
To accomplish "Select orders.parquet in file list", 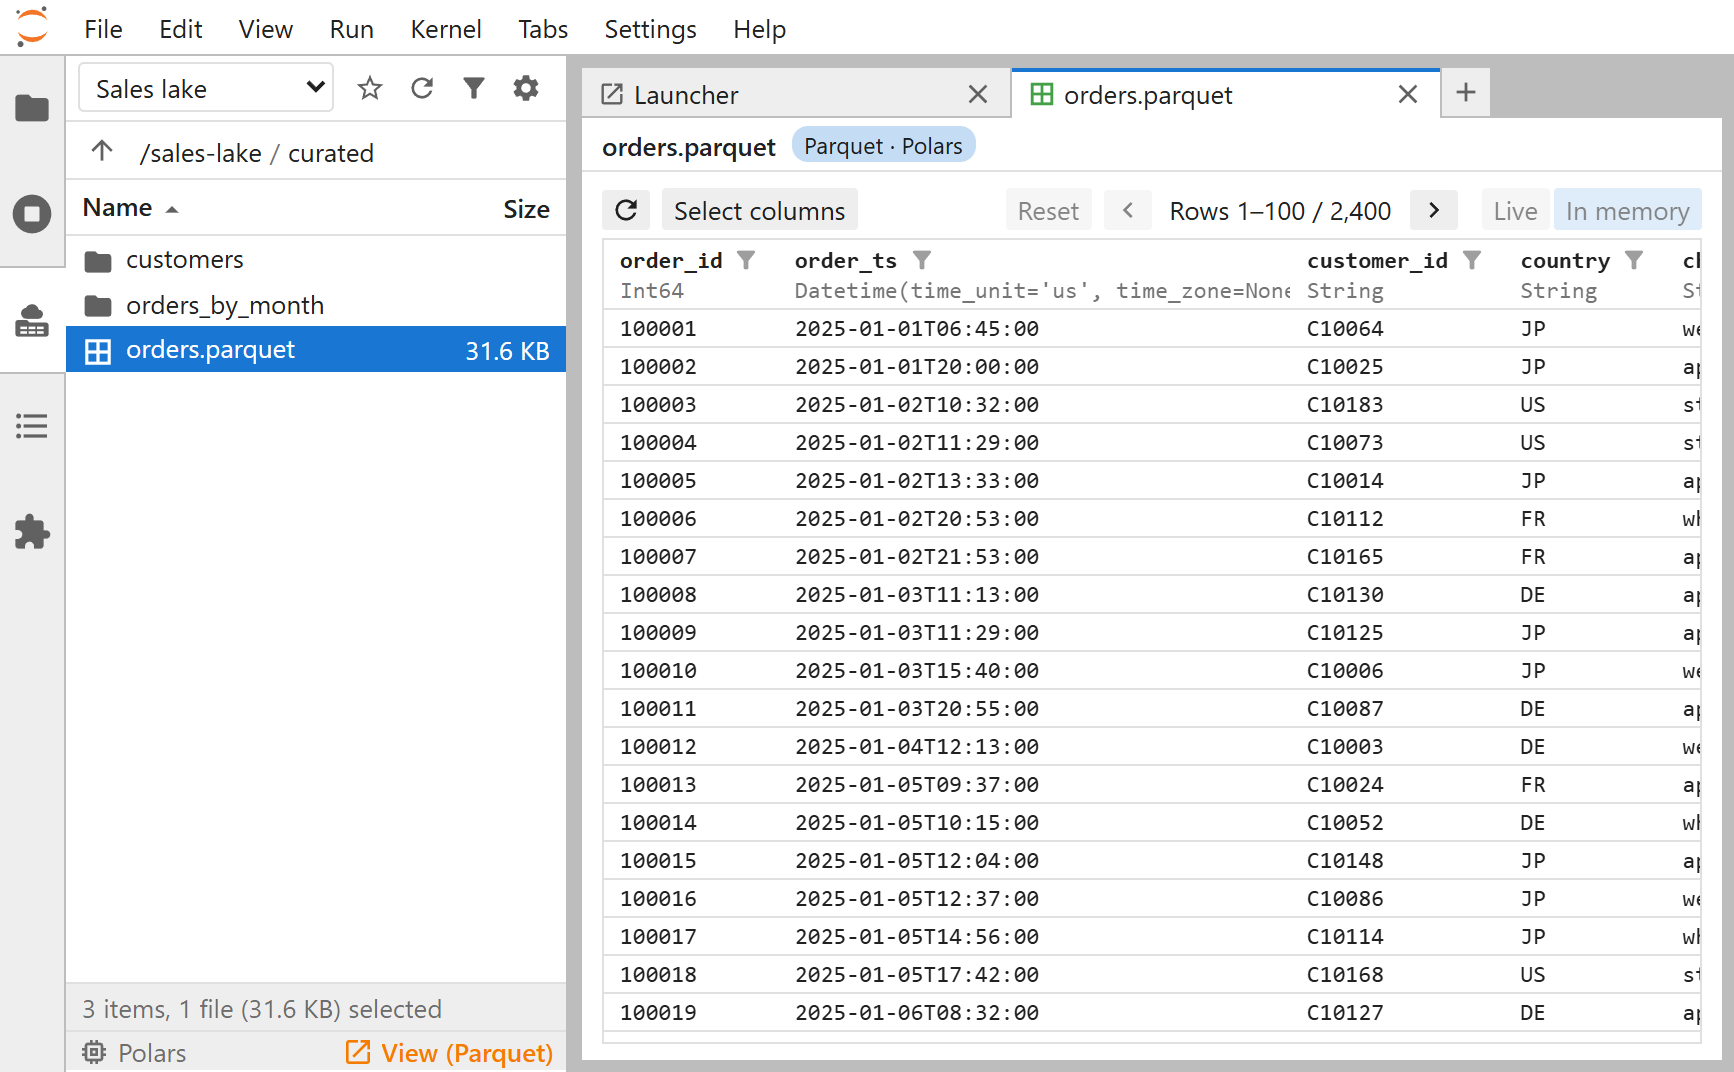I will (x=315, y=350).
